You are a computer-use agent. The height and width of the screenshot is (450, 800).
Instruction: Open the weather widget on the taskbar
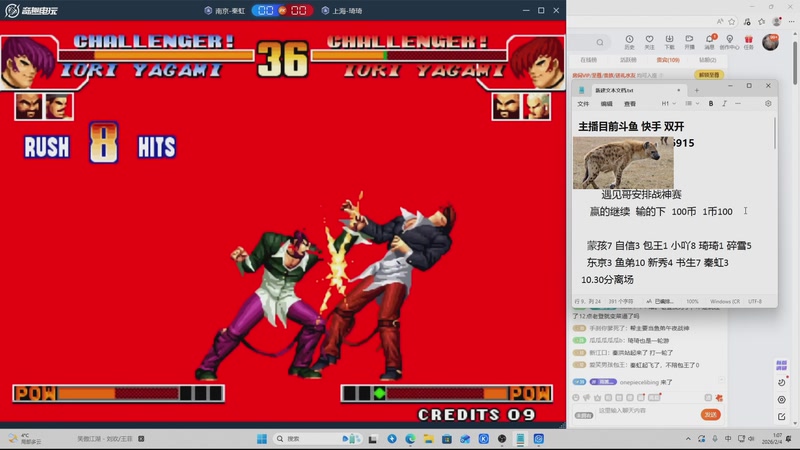[24, 439]
